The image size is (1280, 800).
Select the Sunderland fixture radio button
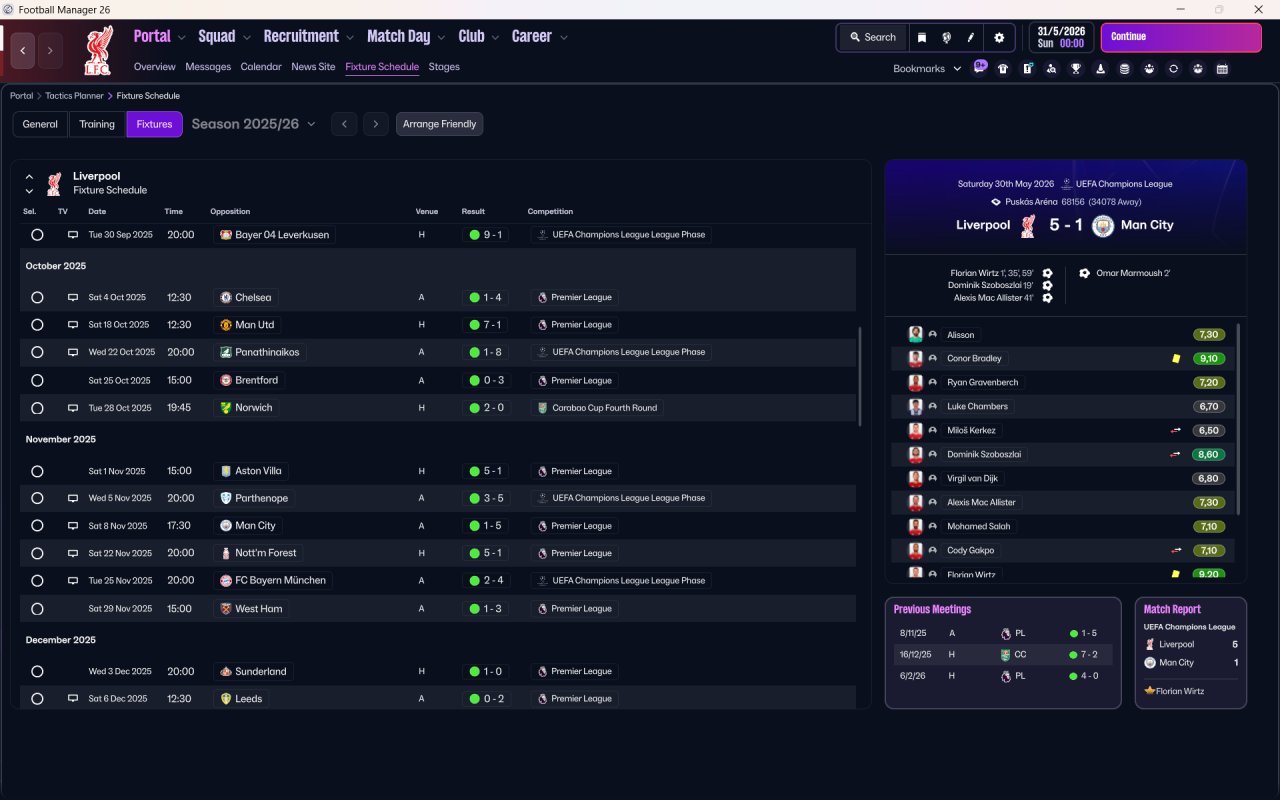point(37,672)
